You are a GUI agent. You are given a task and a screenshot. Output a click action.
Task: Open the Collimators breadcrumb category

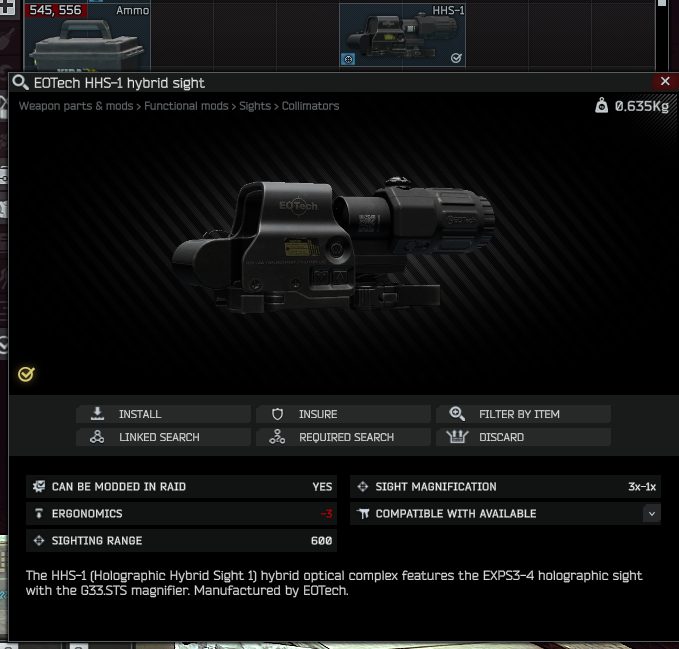(310, 106)
